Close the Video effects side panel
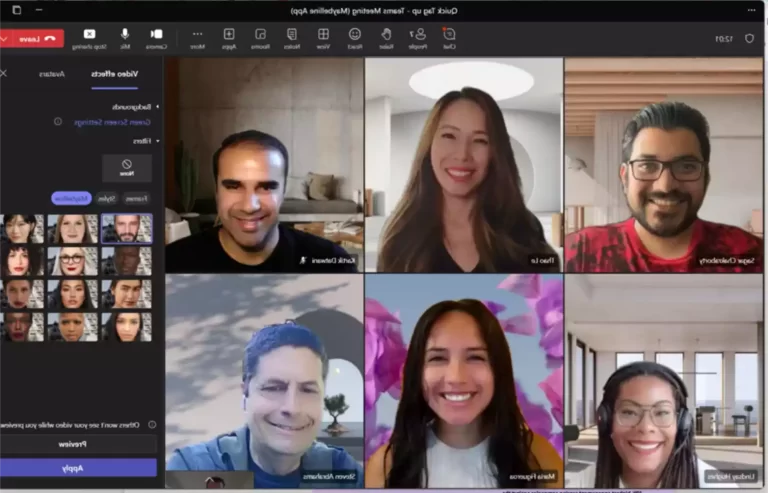Viewport: 768px width, 493px height. pos(3,73)
